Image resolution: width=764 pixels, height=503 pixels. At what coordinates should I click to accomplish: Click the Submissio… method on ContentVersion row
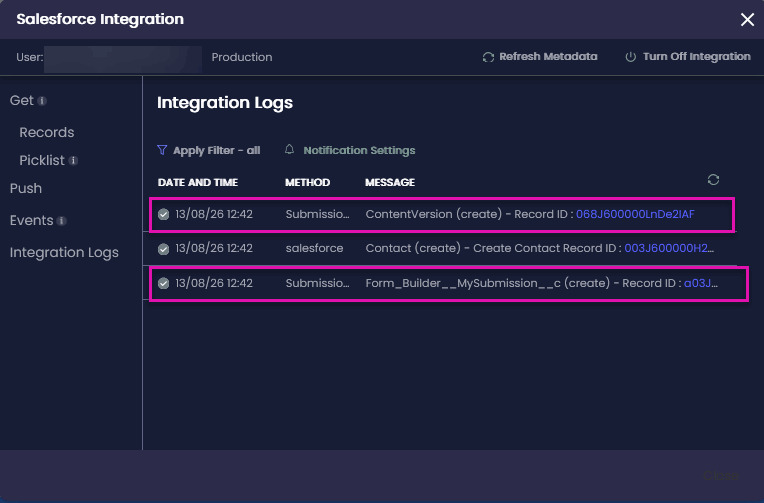(317, 214)
